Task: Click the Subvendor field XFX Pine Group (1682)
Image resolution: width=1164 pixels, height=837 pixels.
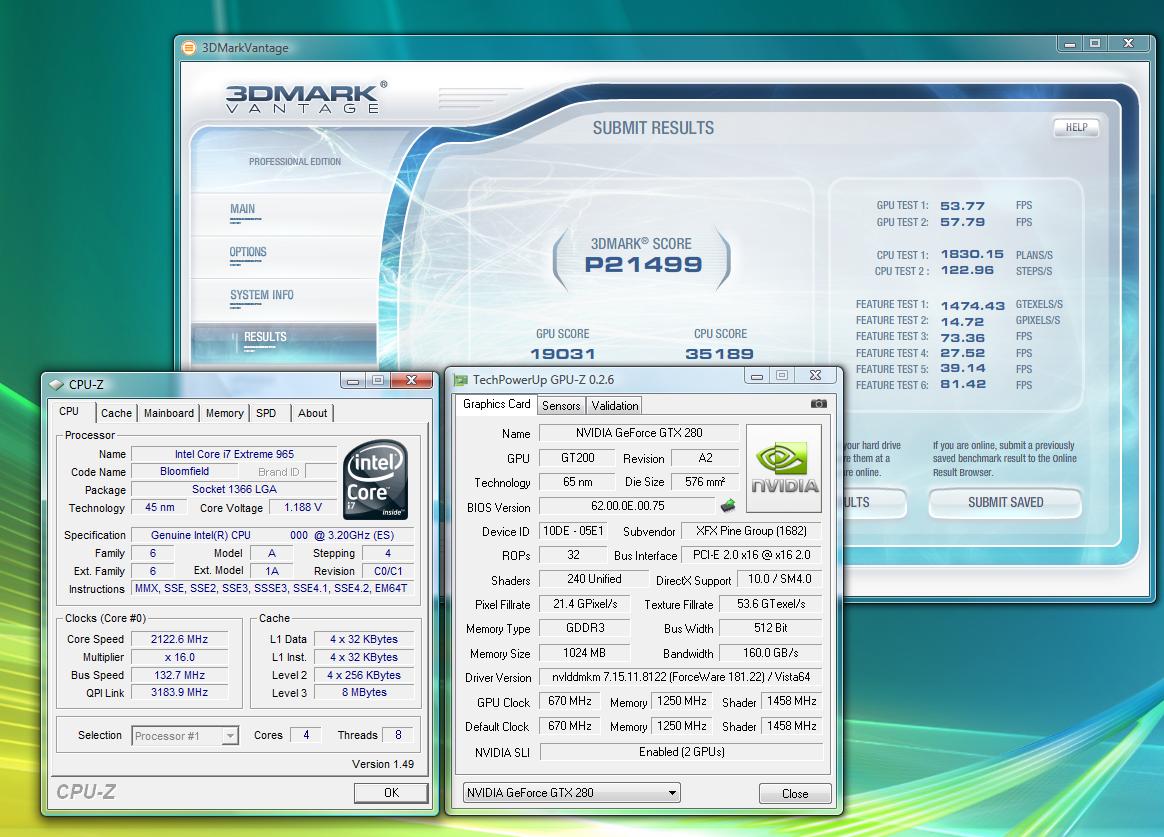Action: [751, 531]
